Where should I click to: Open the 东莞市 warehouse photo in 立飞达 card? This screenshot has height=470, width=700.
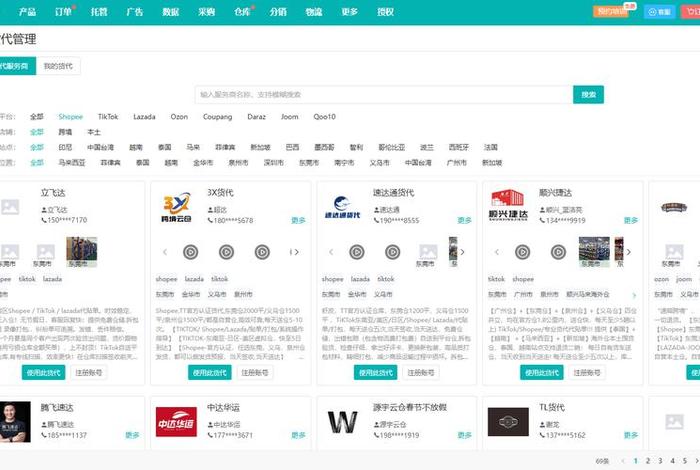(x=81, y=253)
